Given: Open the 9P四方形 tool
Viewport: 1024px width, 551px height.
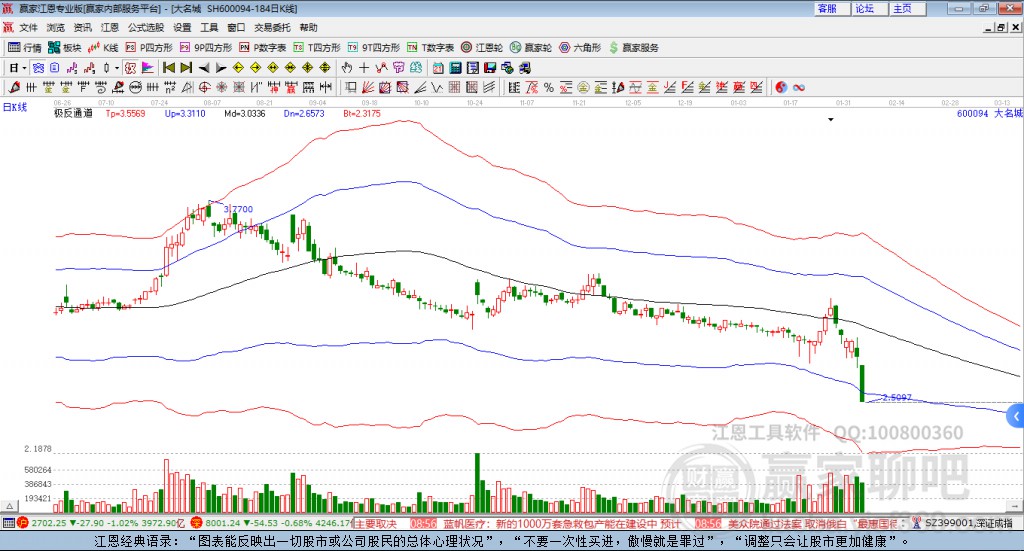Looking at the screenshot, I should tap(206, 48).
